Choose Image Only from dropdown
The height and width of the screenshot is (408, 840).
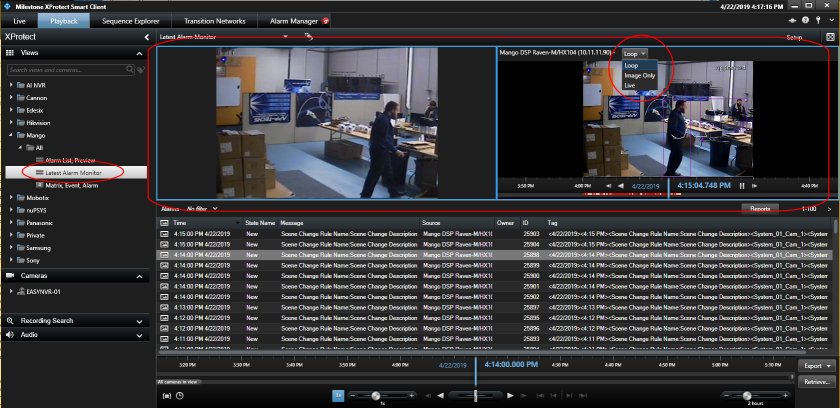640,75
